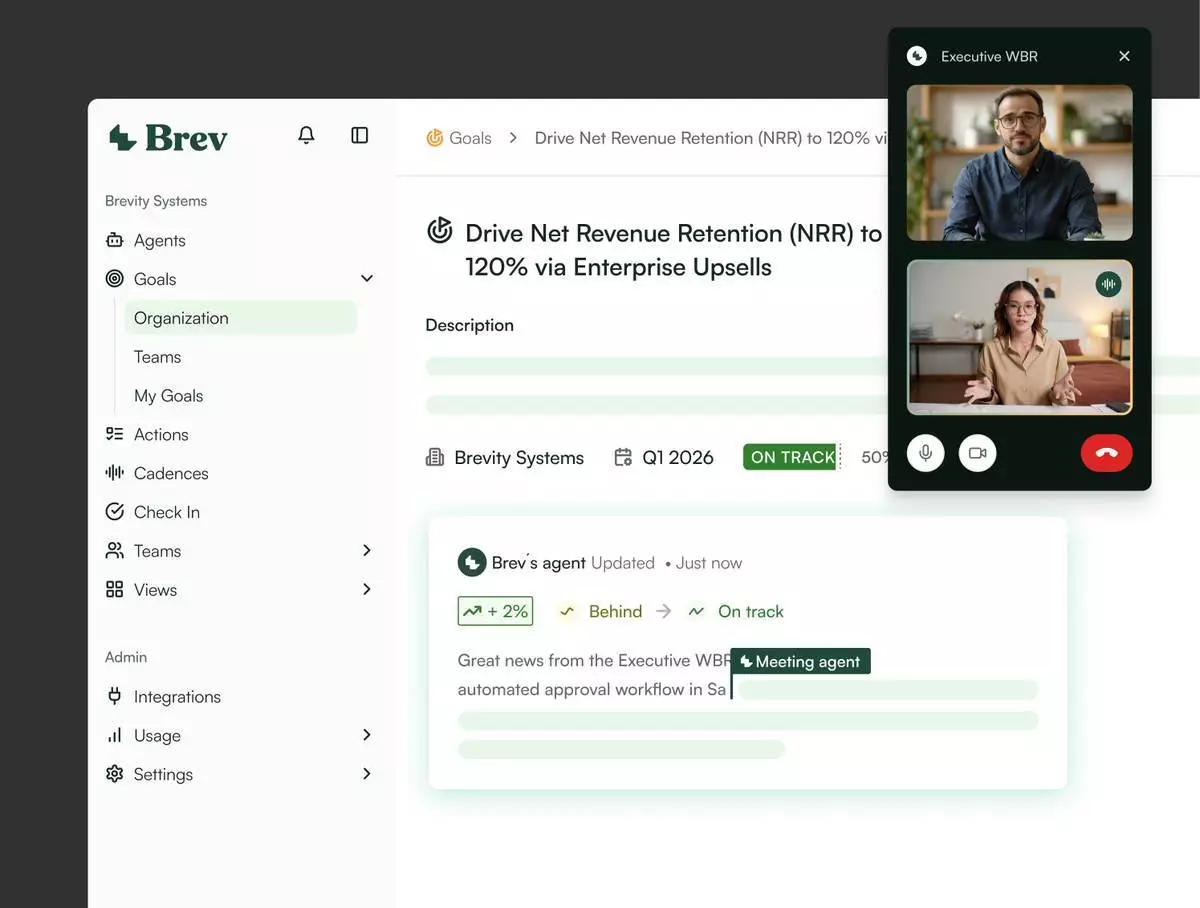Click the ON TRACK status badge

[x=791, y=457]
